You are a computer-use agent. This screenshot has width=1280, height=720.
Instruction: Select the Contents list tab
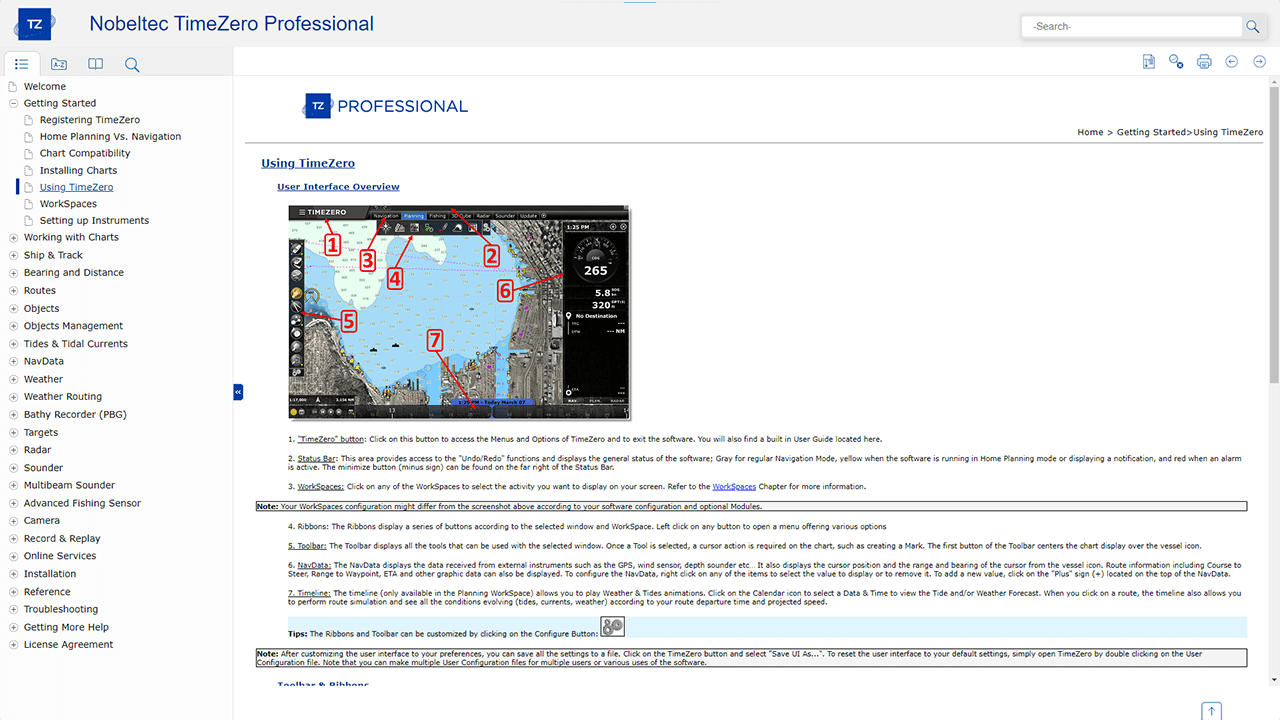(x=22, y=64)
